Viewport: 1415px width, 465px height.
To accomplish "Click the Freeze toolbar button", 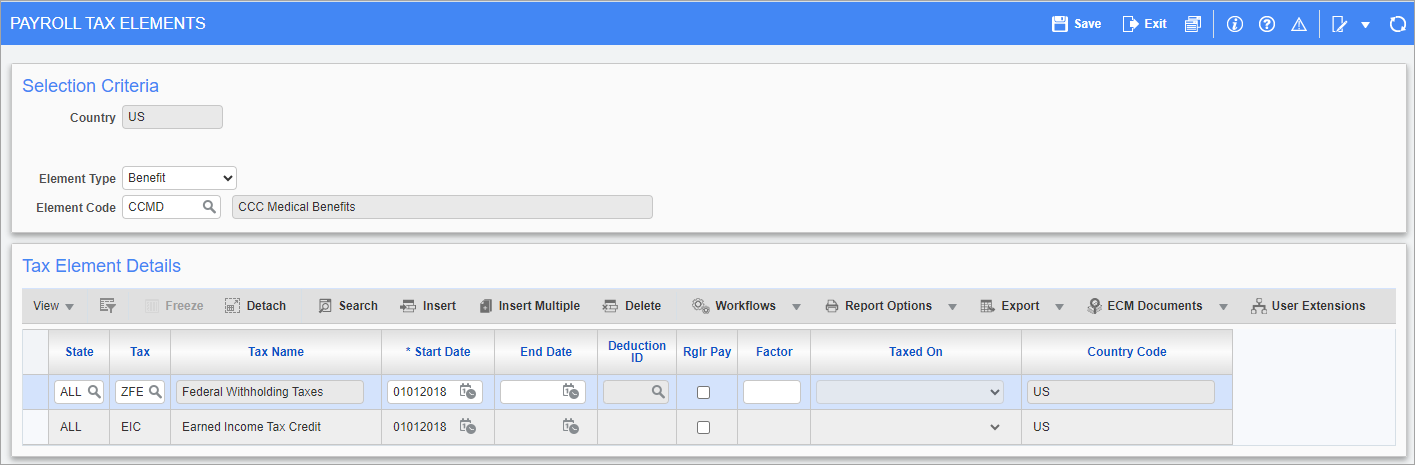I will coord(174,306).
